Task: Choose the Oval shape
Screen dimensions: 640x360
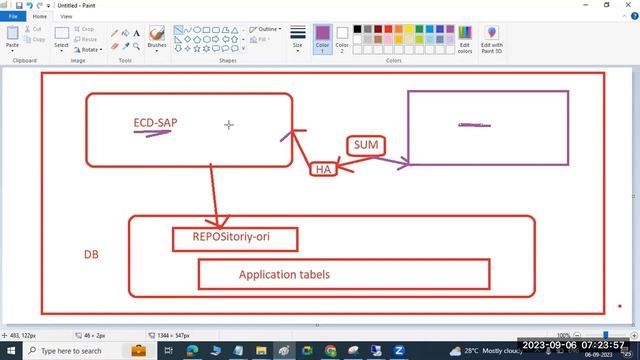Action: click(x=197, y=30)
